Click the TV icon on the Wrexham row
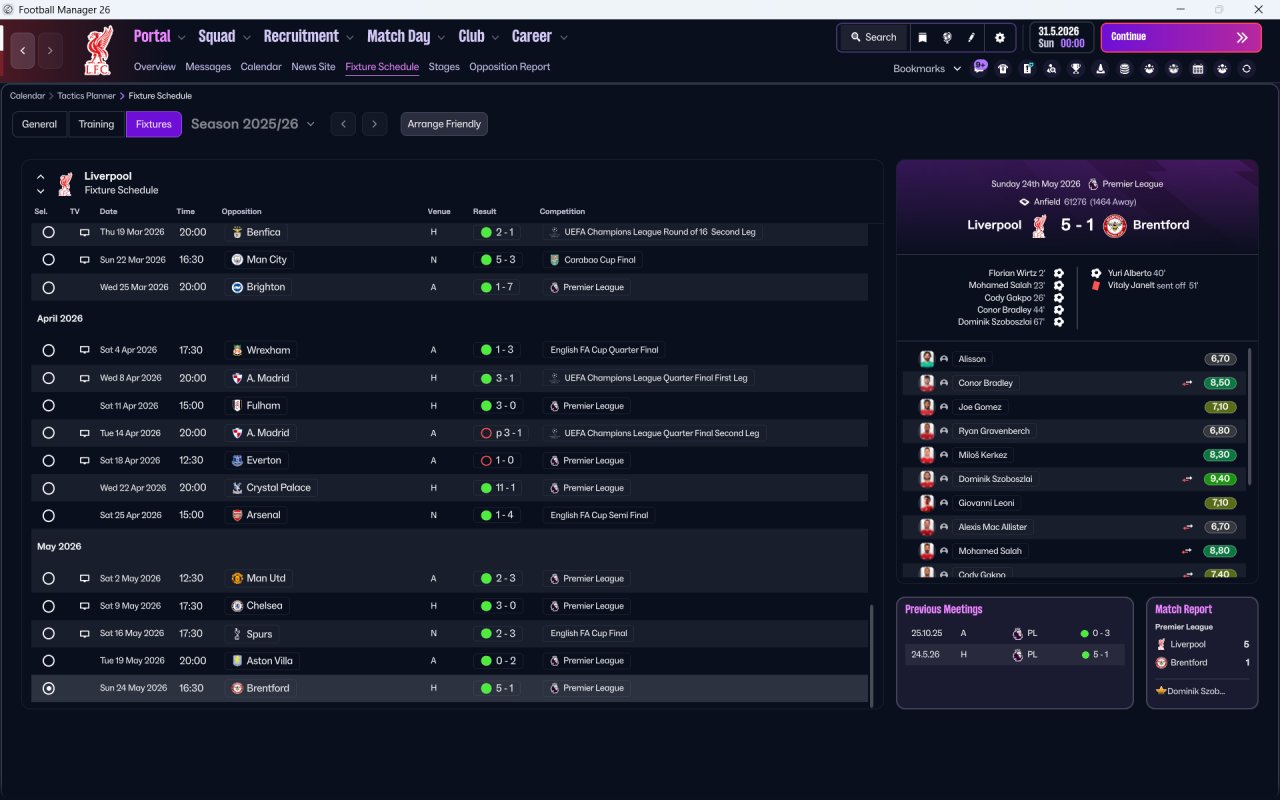This screenshot has width=1280, height=800. pyautogui.click(x=85, y=351)
